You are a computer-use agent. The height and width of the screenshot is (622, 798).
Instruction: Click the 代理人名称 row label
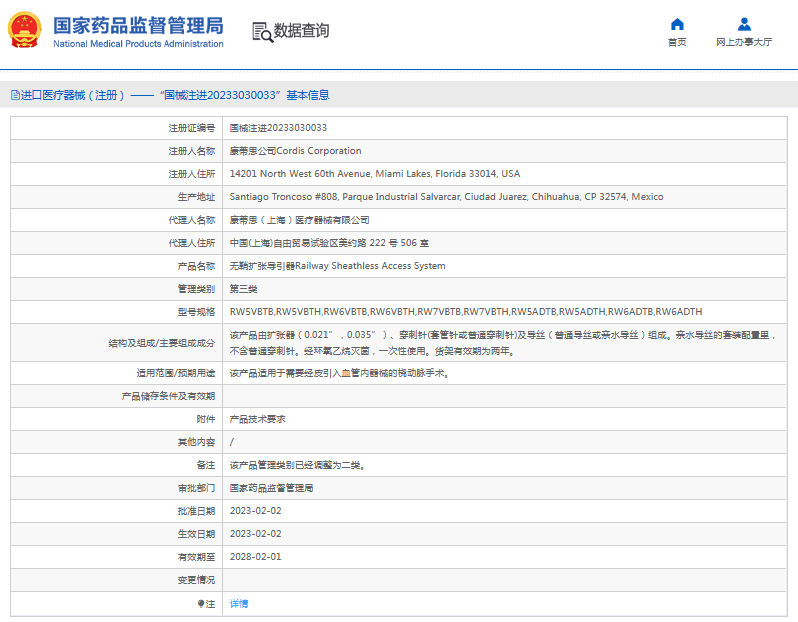[x=192, y=220]
